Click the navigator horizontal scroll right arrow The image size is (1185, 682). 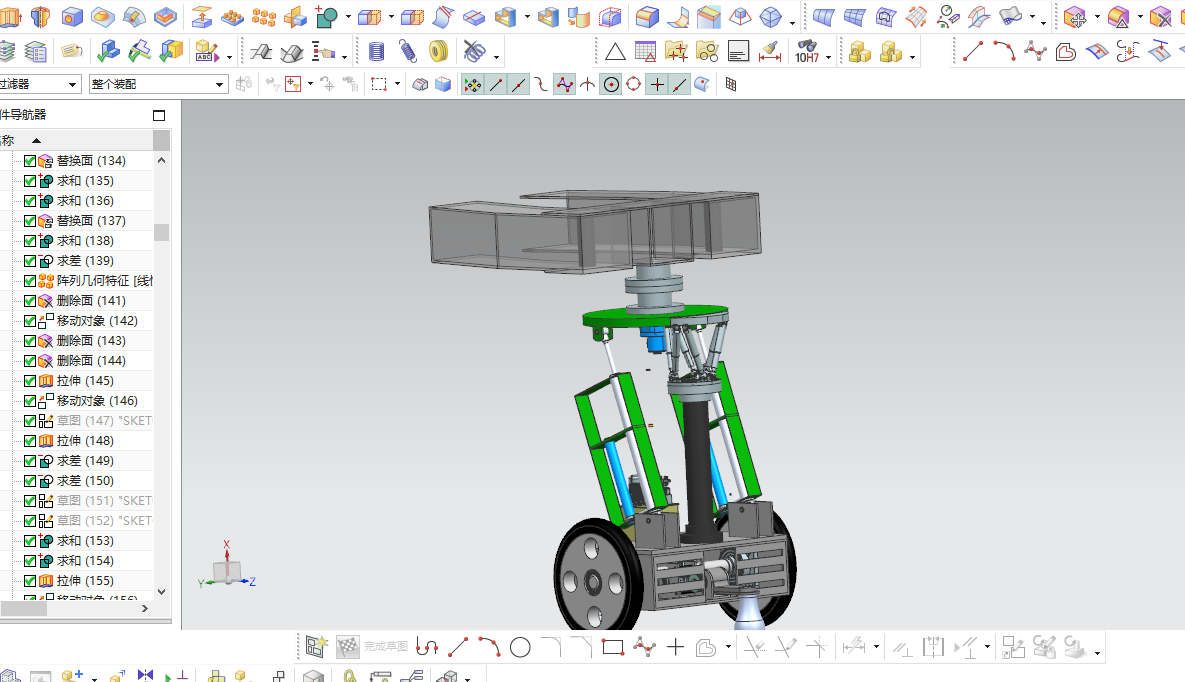[145, 608]
